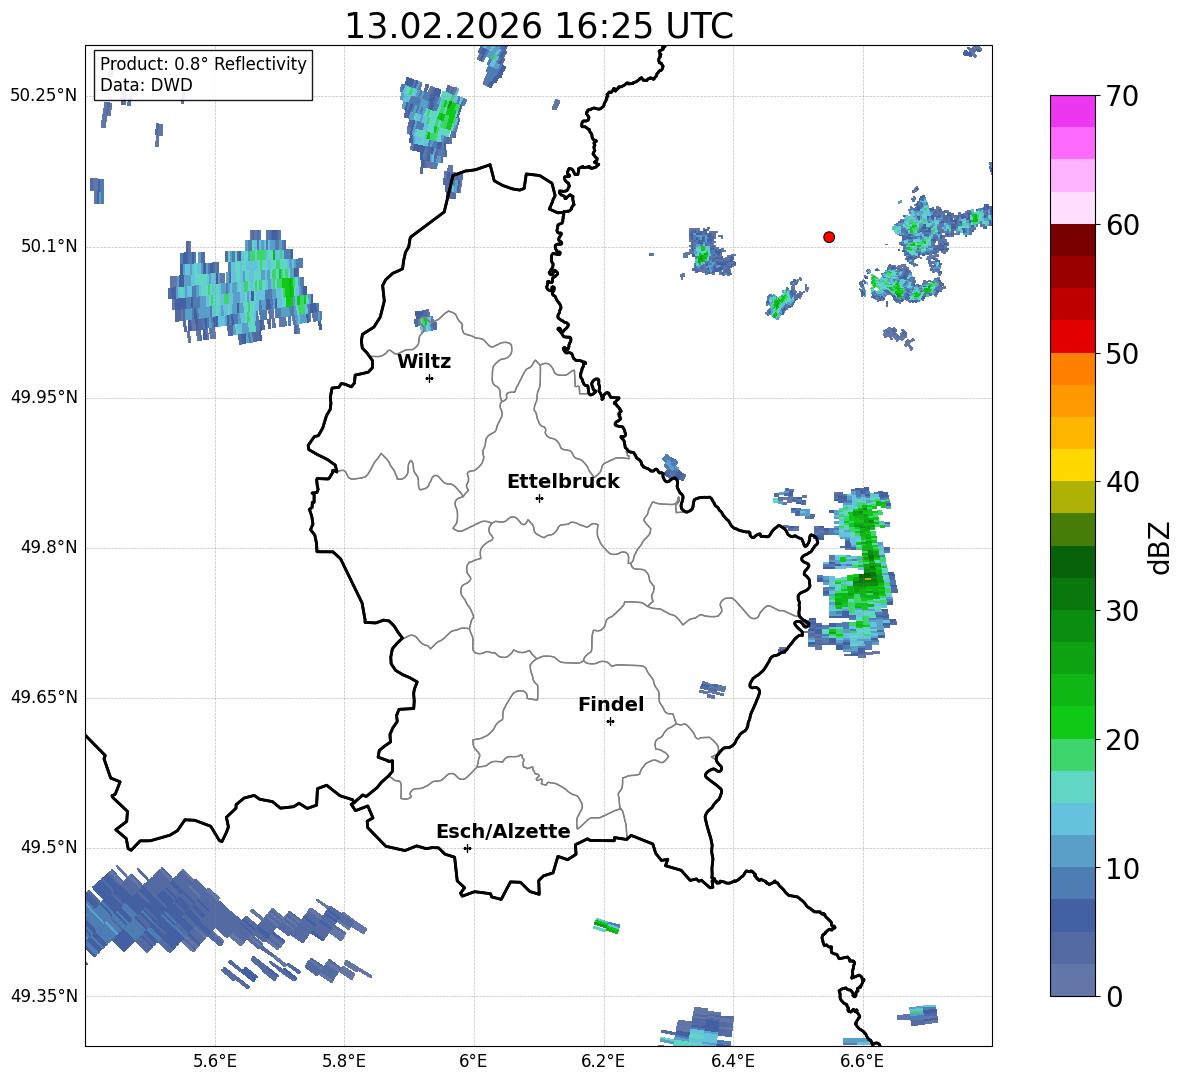
Task: Click the 49.95°N latitude label
Action: tap(44, 397)
